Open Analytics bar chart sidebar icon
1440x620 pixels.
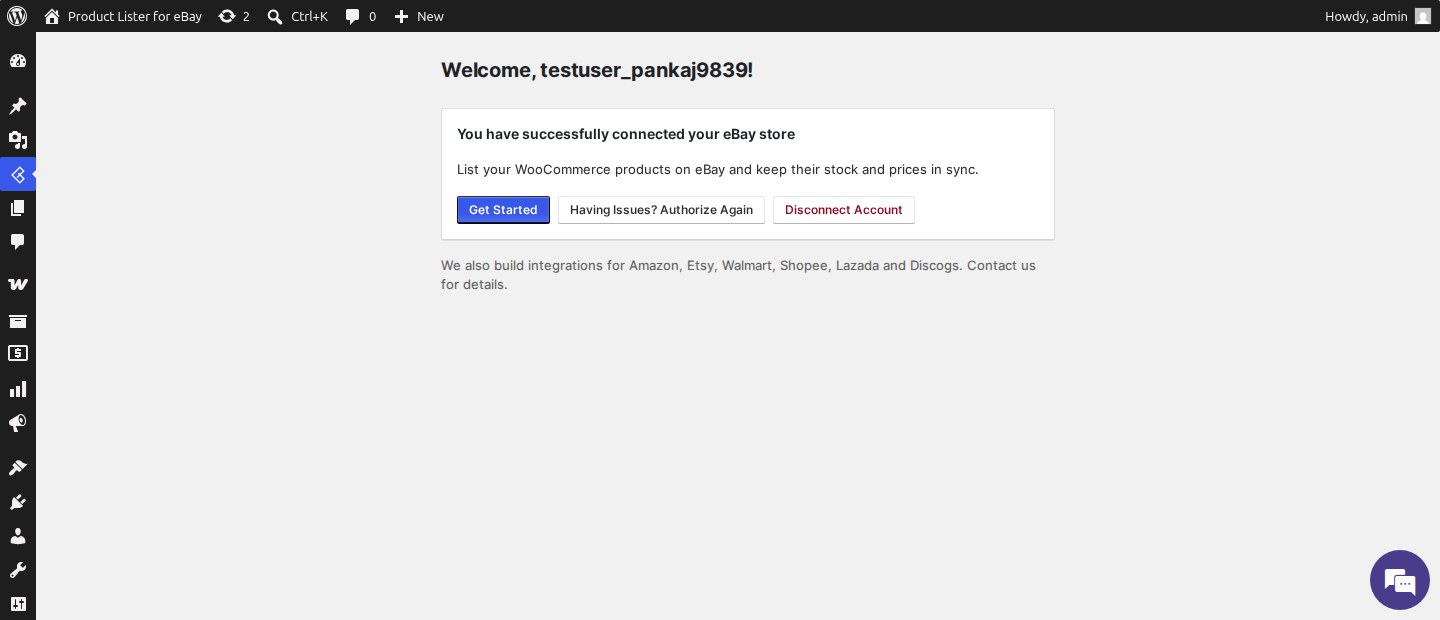(x=18, y=389)
